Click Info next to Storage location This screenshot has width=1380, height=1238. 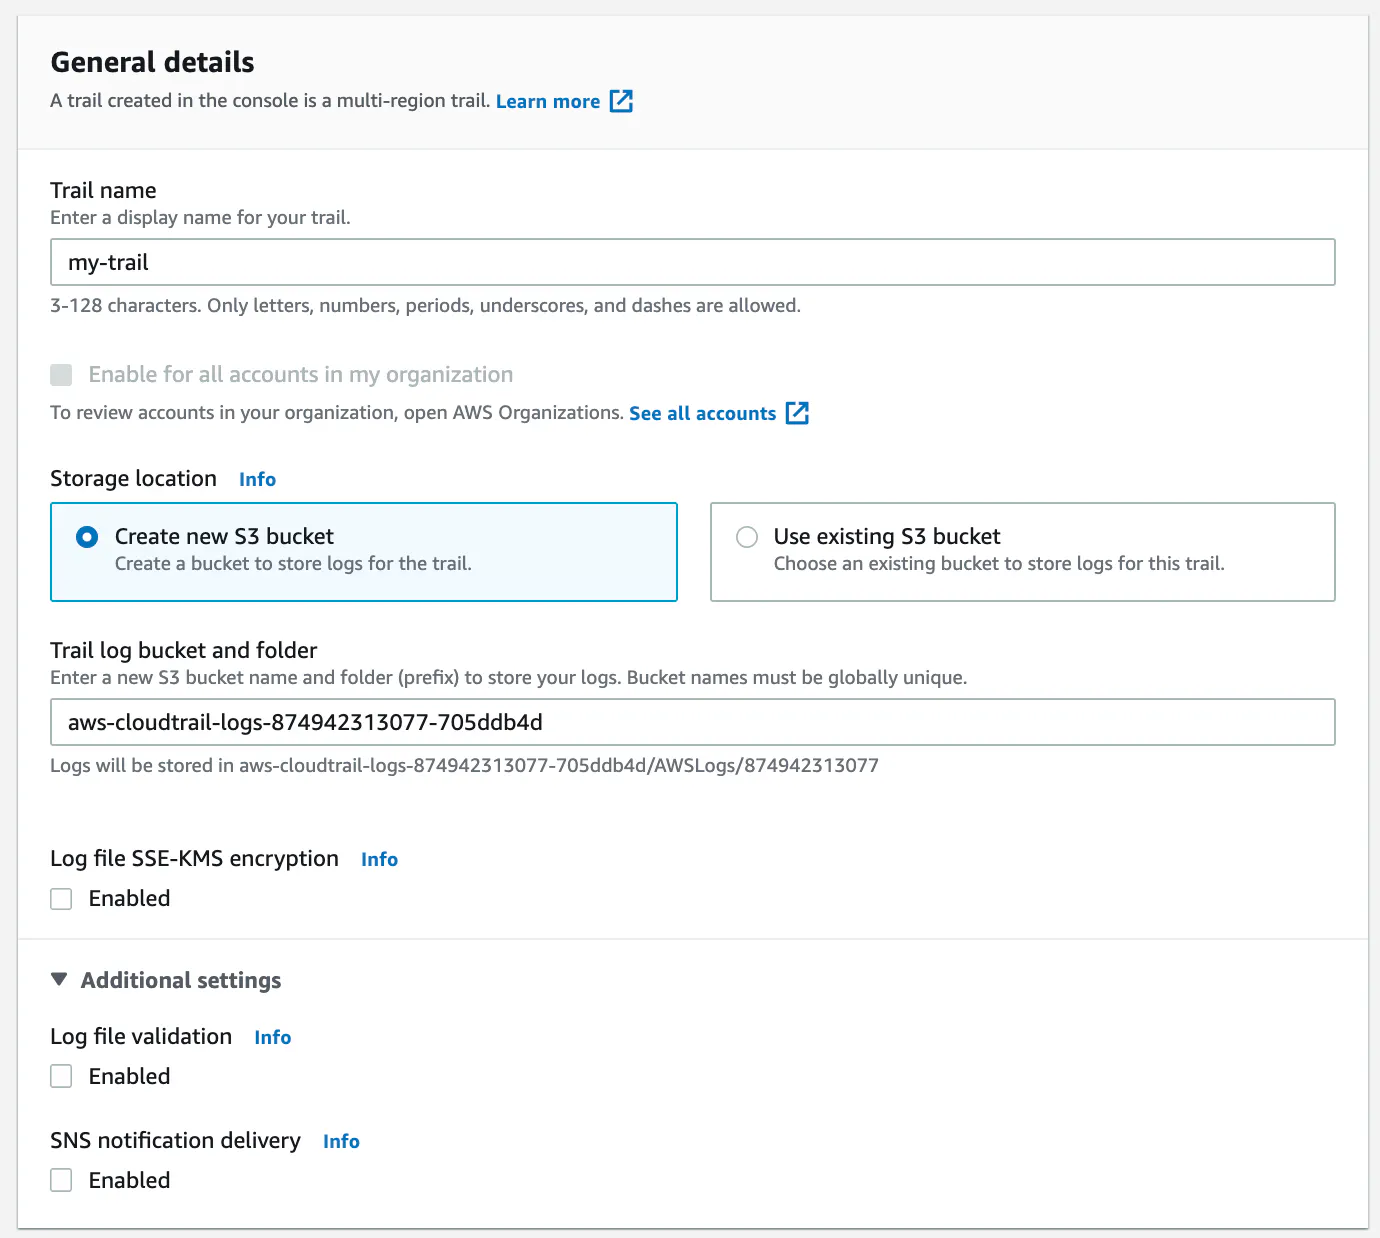click(257, 479)
